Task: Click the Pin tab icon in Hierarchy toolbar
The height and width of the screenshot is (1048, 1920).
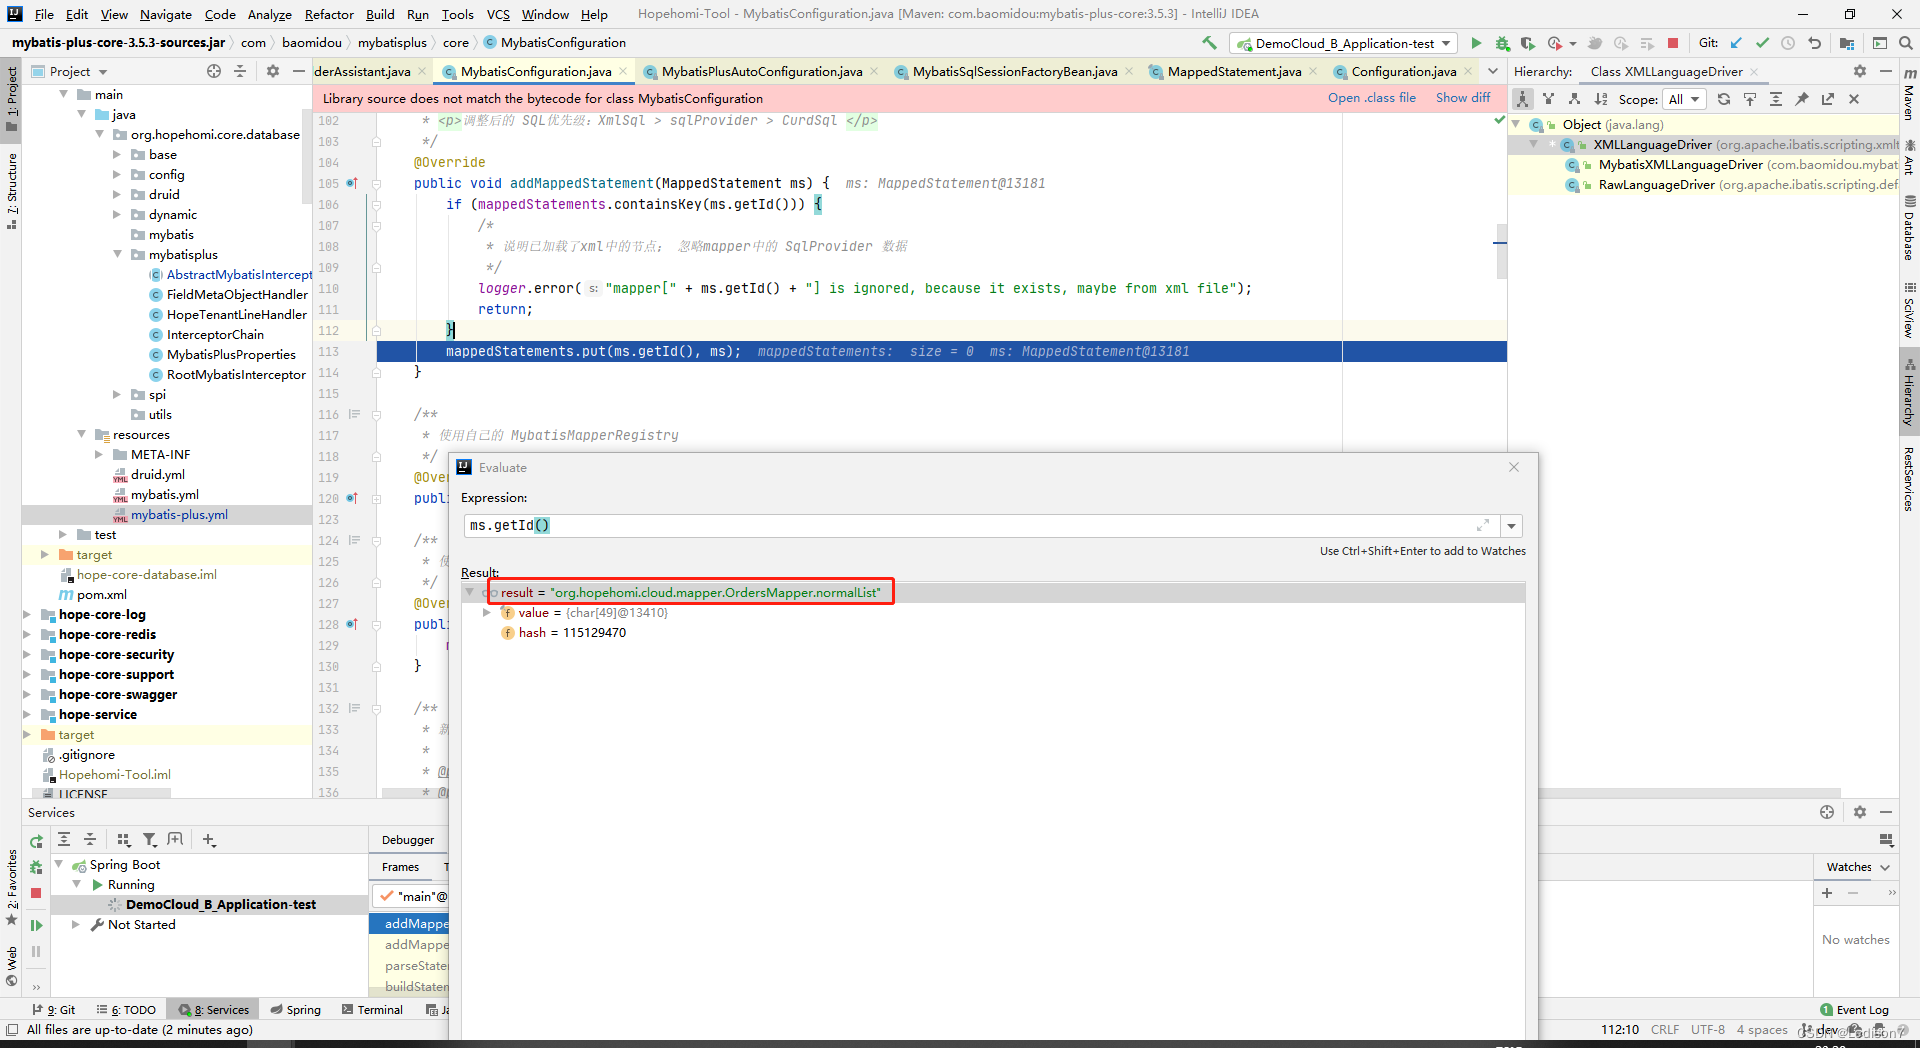Action: tap(1802, 99)
